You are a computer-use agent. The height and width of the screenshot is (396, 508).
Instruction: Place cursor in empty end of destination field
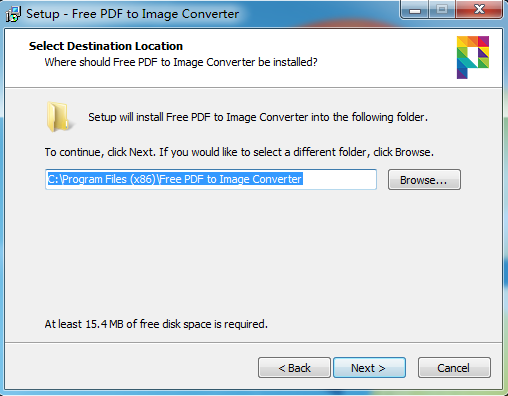(339, 179)
